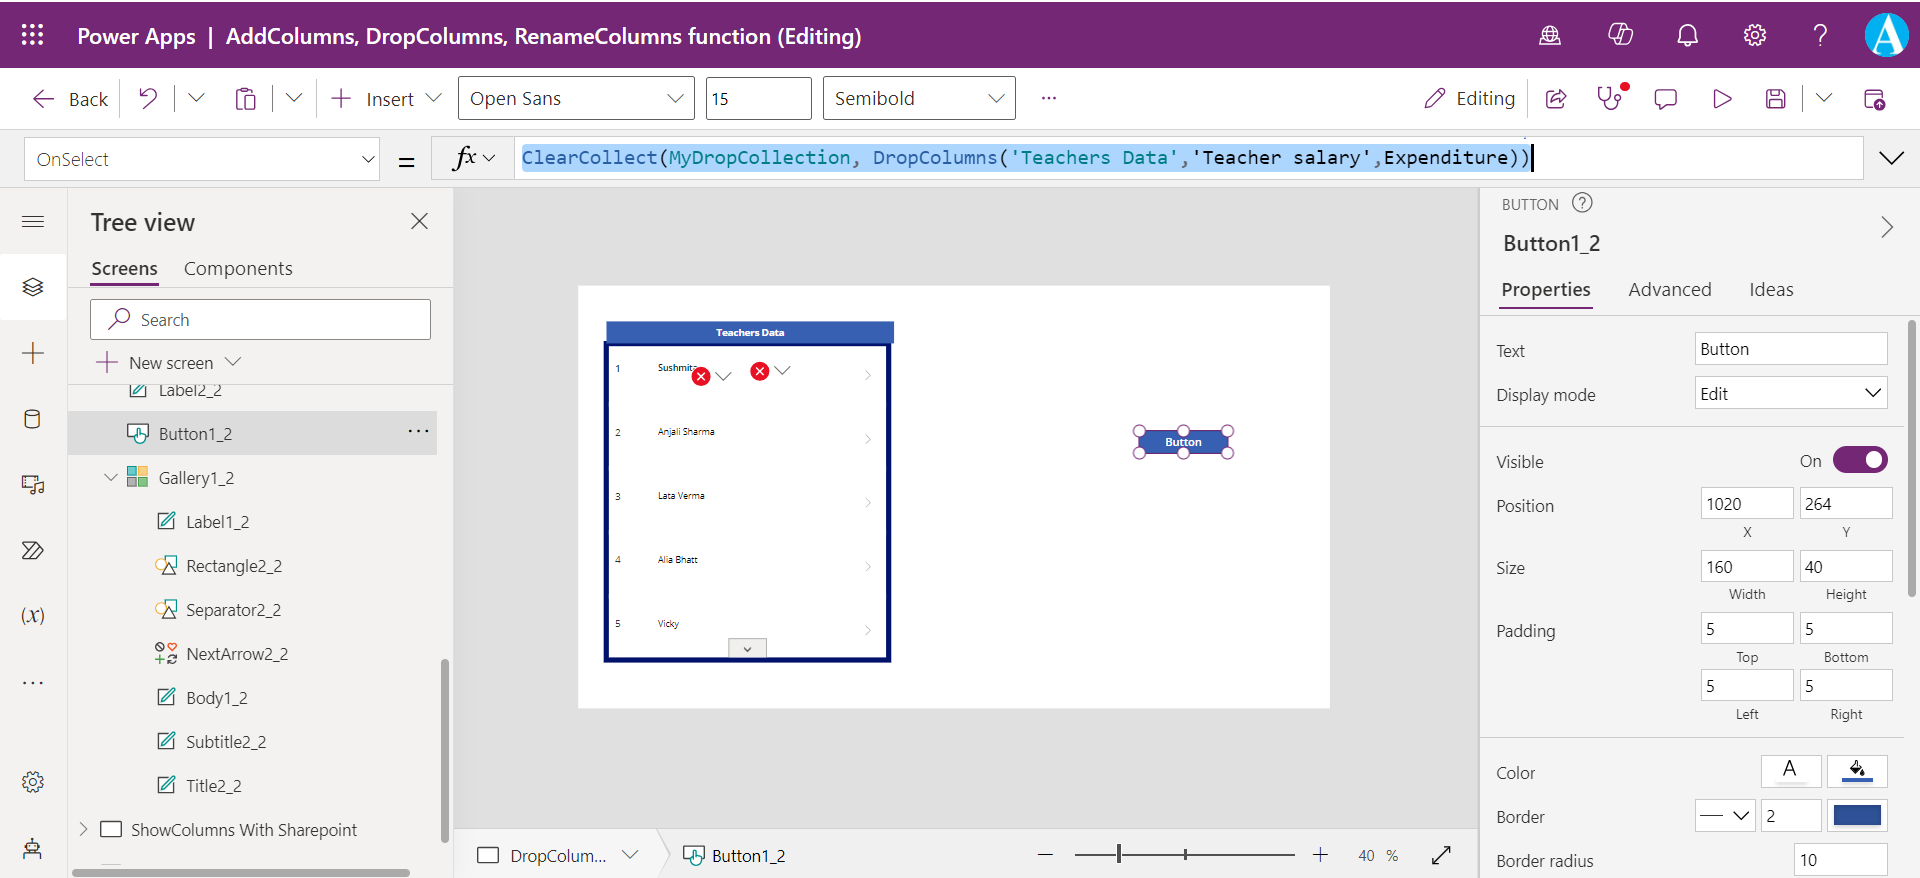The image size is (1920, 878).
Task: Click the Undo icon in toolbar
Action: pyautogui.click(x=148, y=98)
